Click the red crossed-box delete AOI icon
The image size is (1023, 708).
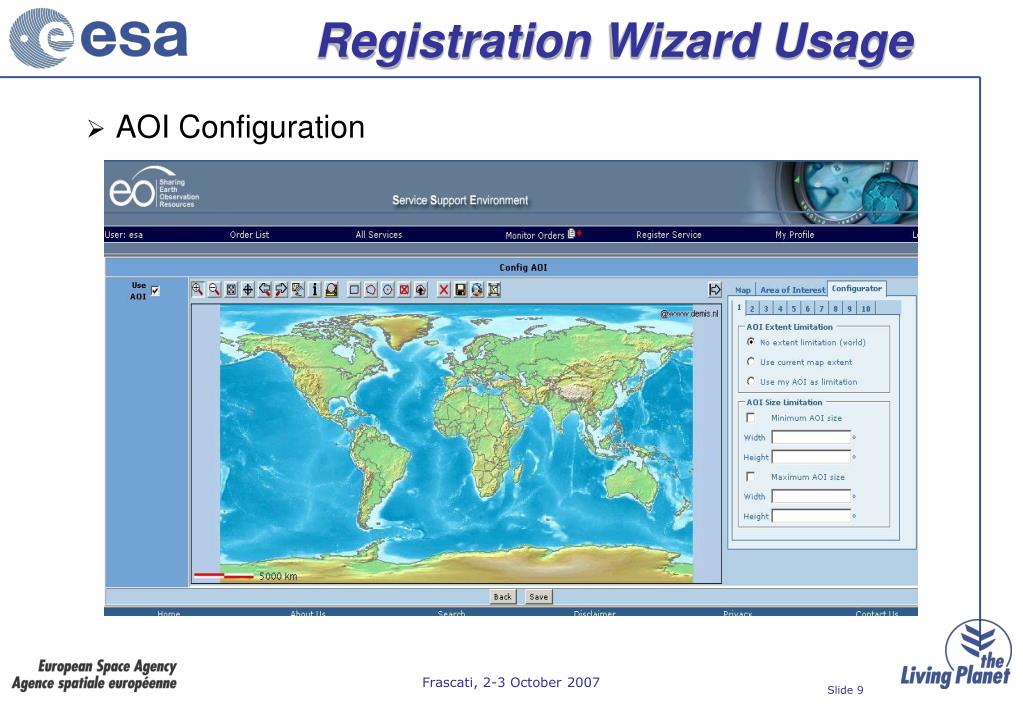(x=405, y=289)
